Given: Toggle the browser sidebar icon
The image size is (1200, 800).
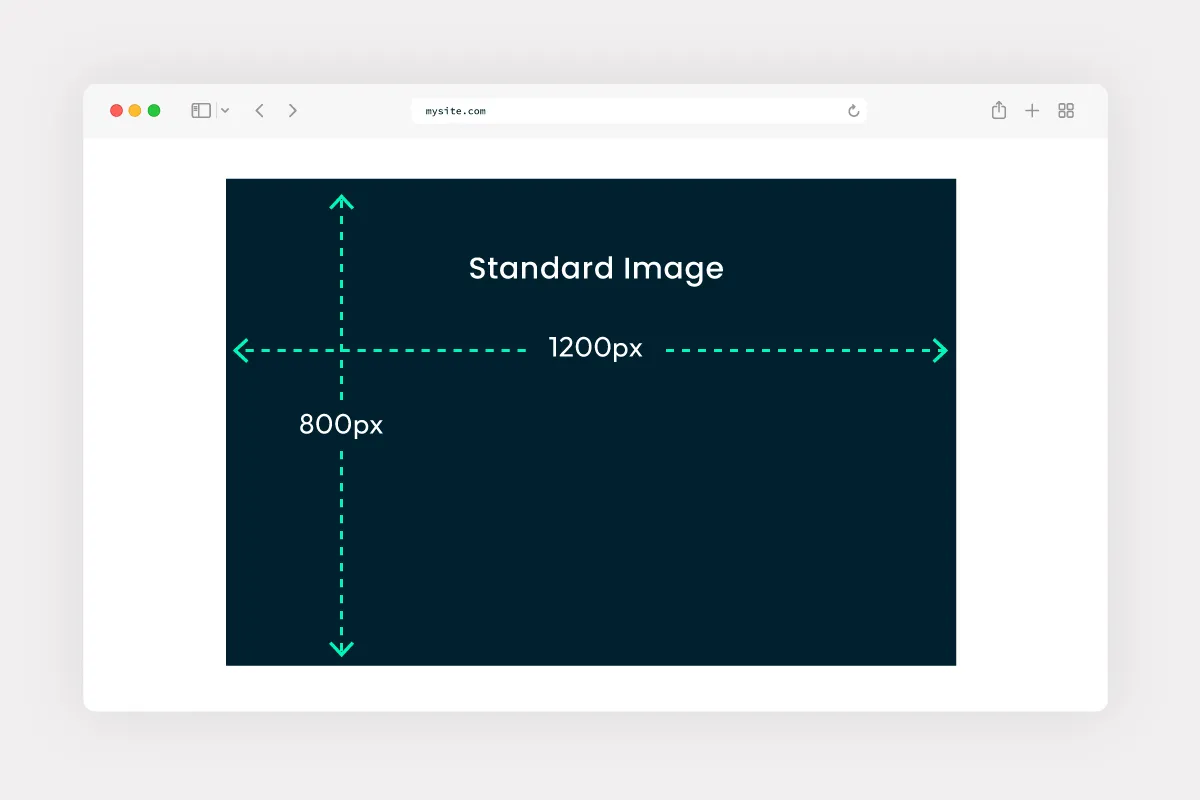Looking at the screenshot, I should (201, 111).
